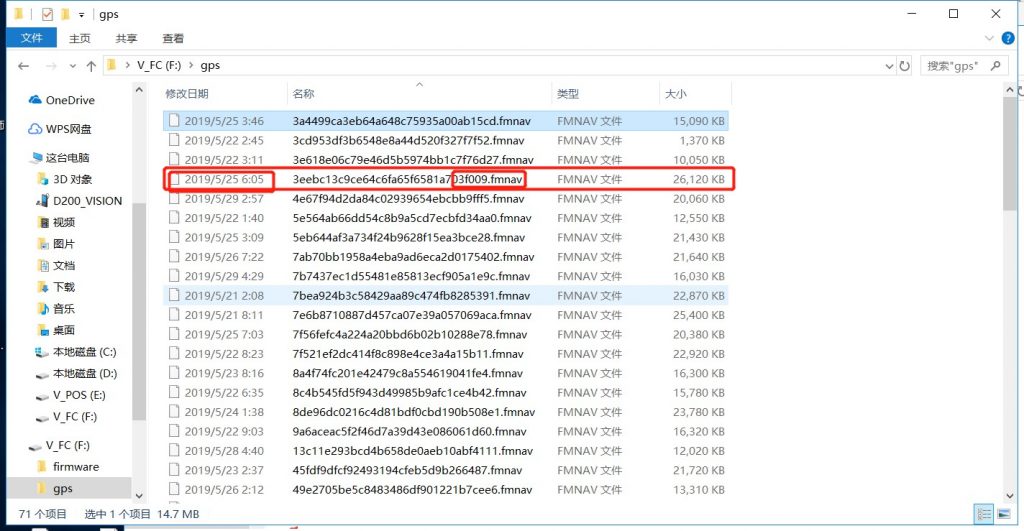Open the 共享 ribbon tab
The height and width of the screenshot is (531, 1024).
126,39
